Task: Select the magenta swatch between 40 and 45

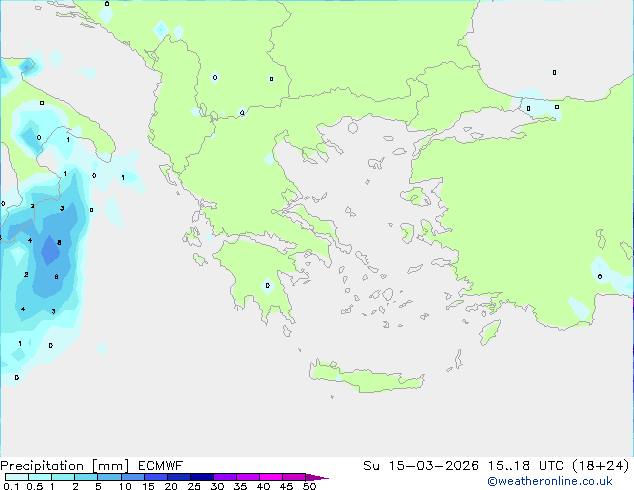Action: [x=271, y=477]
